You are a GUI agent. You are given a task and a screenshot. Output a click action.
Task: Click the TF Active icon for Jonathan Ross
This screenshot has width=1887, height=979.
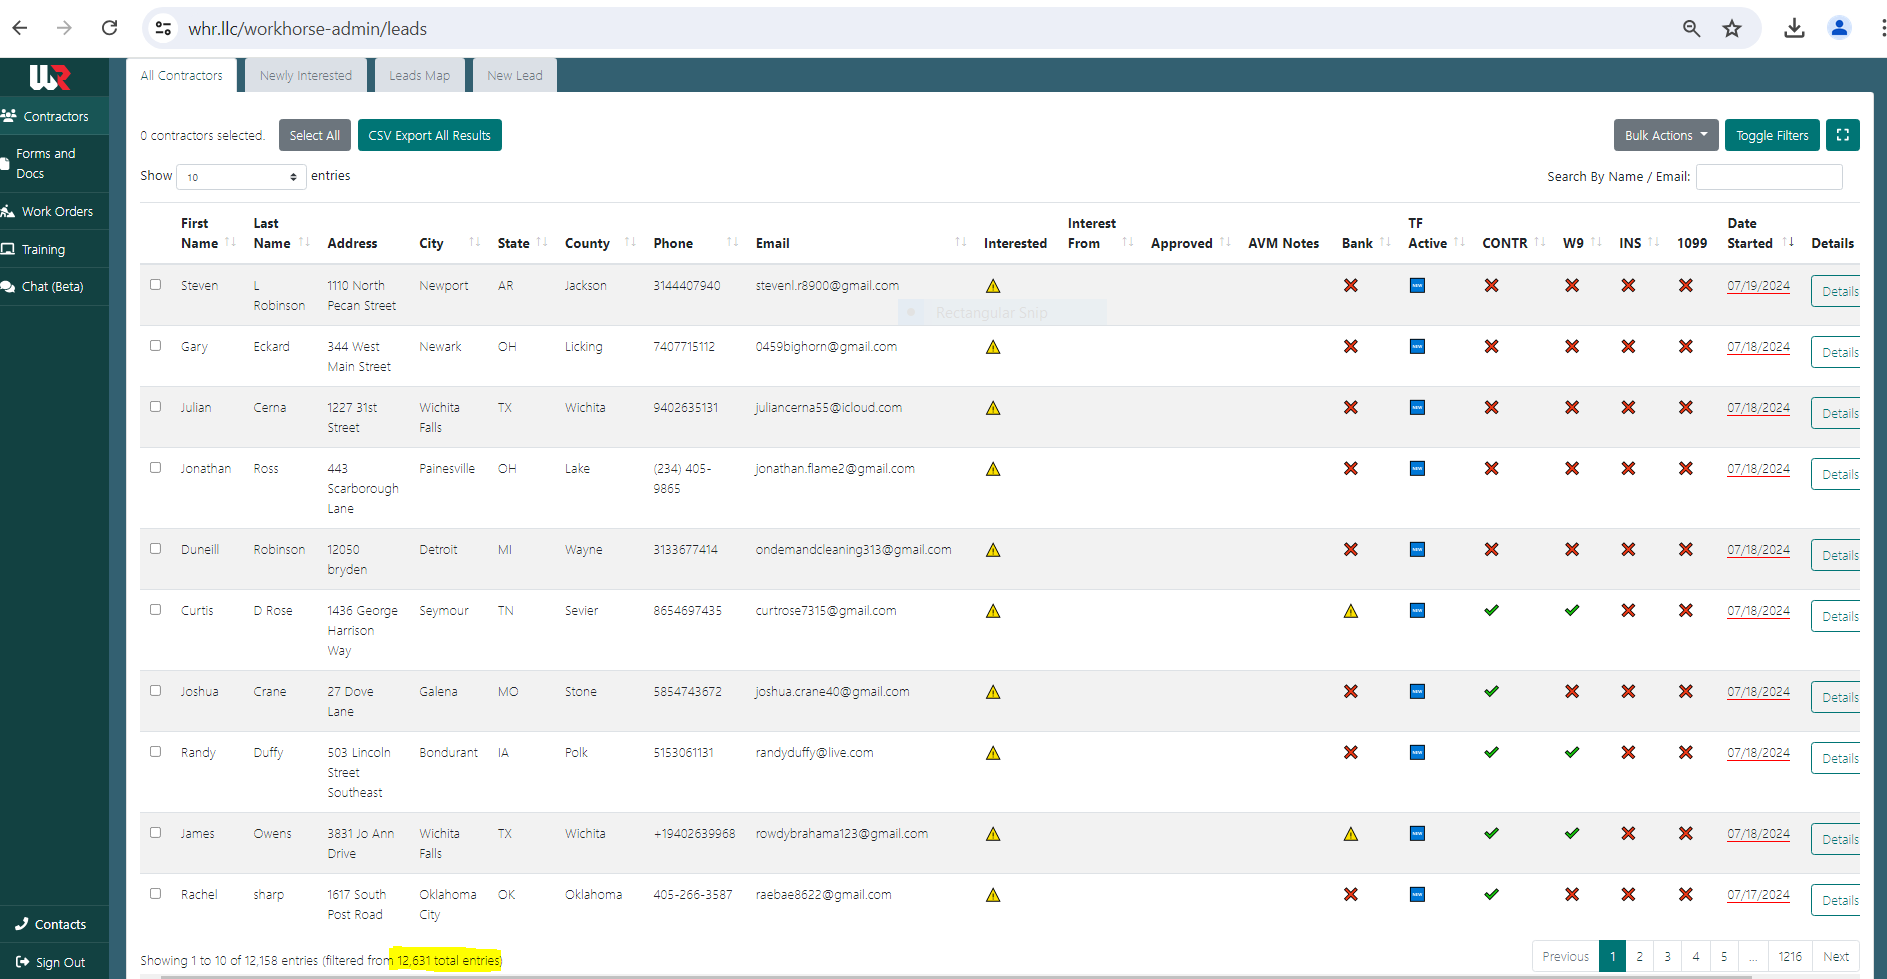click(1417, 469)
